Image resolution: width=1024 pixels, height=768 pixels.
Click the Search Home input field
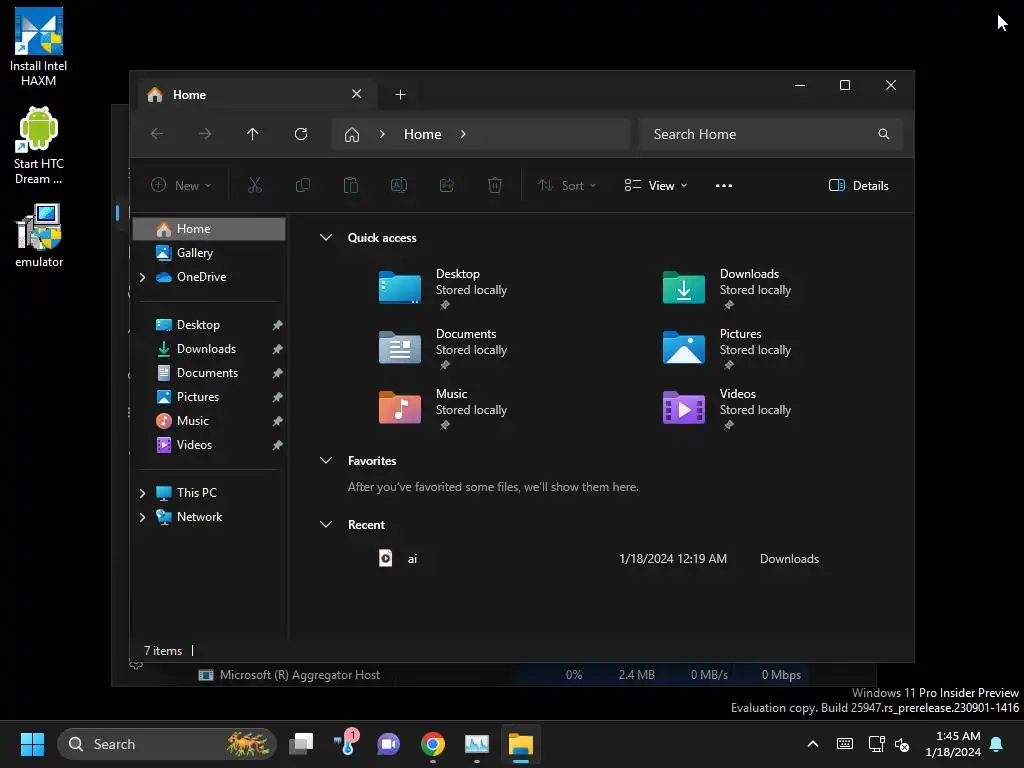[x=771, y=134]
